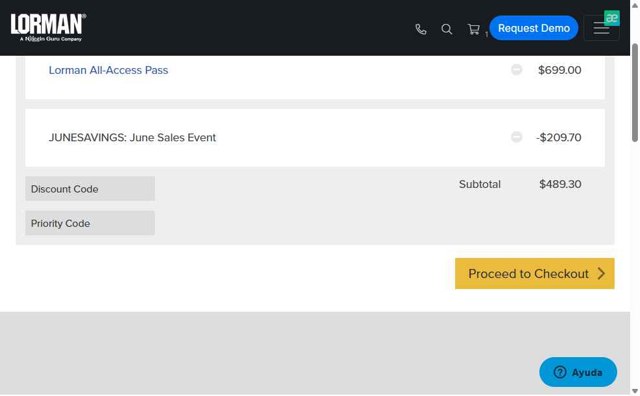Click the Request Demo button

pyautogui.click(x=533, y=28)
